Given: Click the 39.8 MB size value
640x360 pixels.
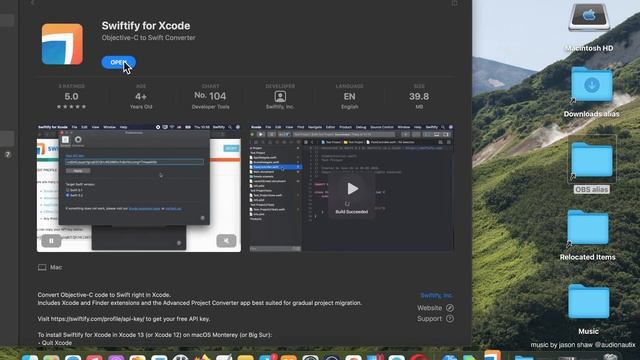Looking at the screenshot, I should click(419, 97).
